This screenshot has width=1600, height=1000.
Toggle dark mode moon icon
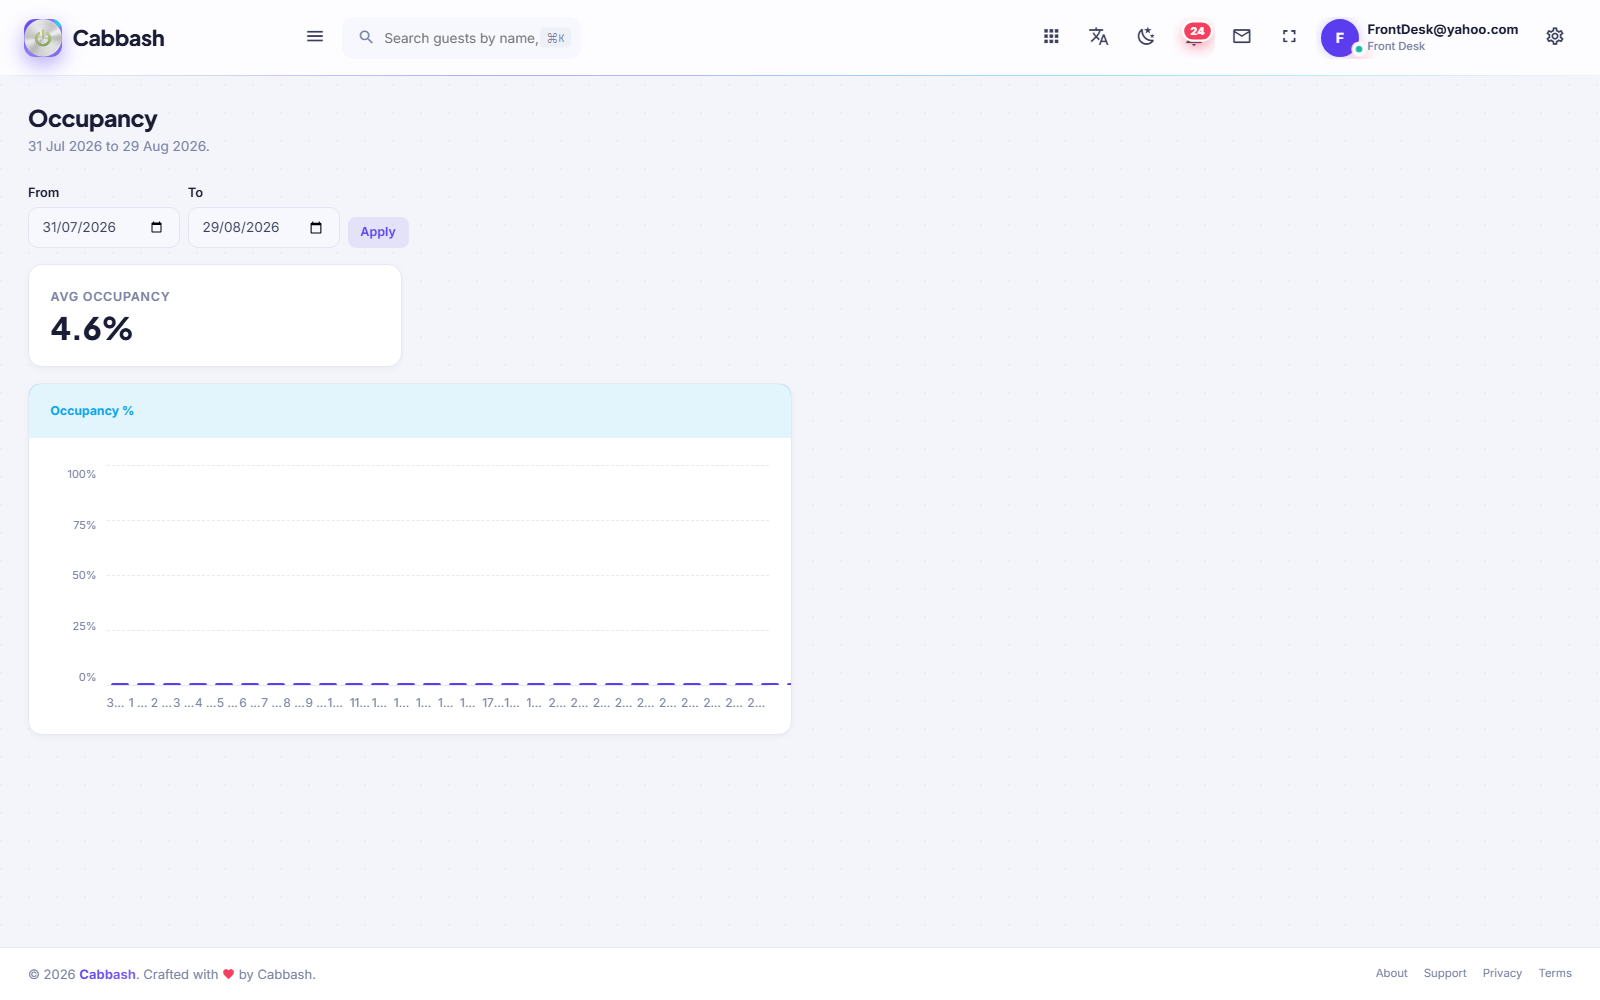[1146, 37]
